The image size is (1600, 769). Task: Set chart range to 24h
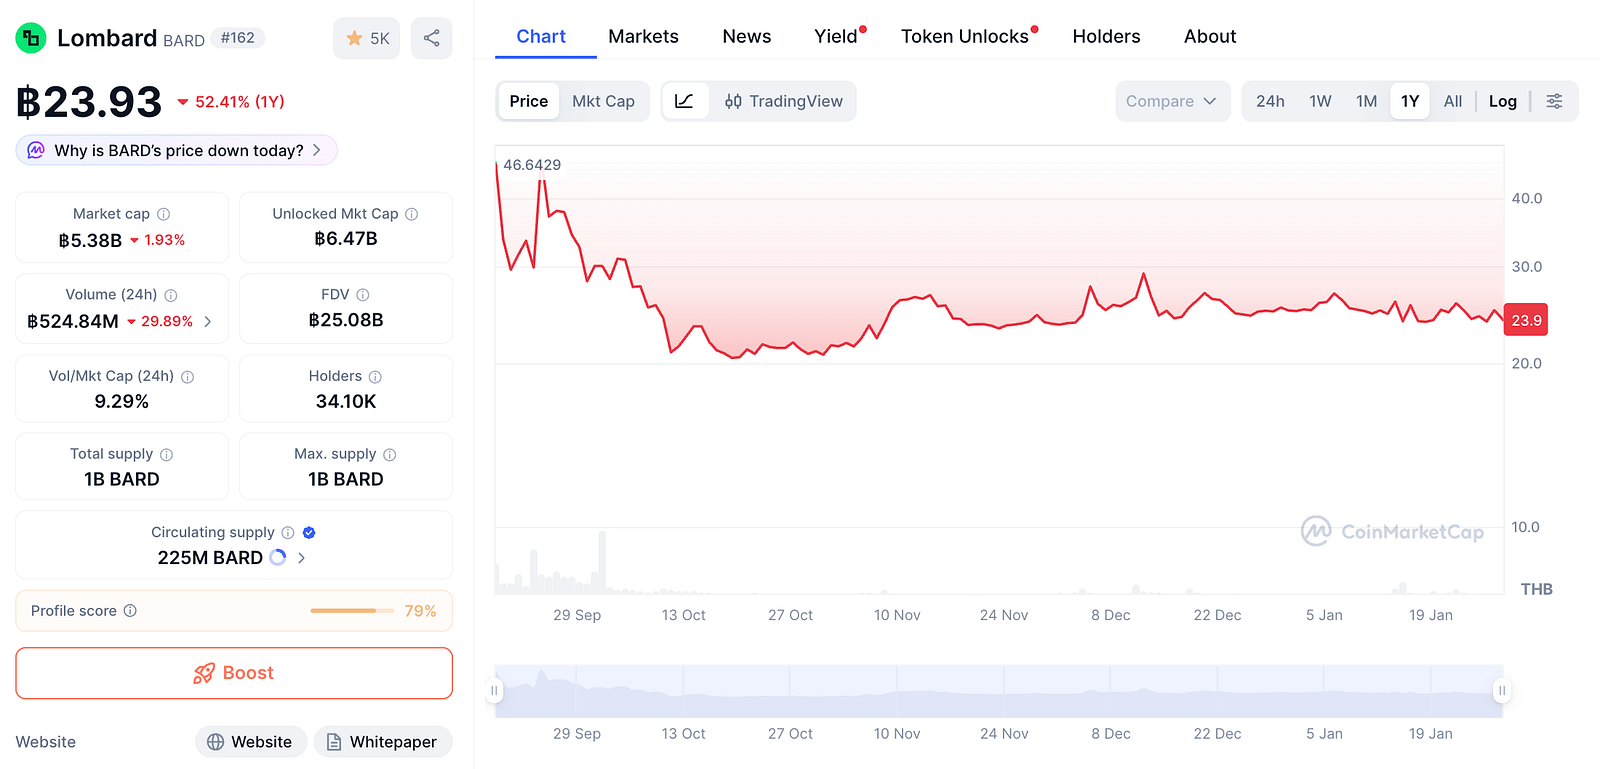1270,101
